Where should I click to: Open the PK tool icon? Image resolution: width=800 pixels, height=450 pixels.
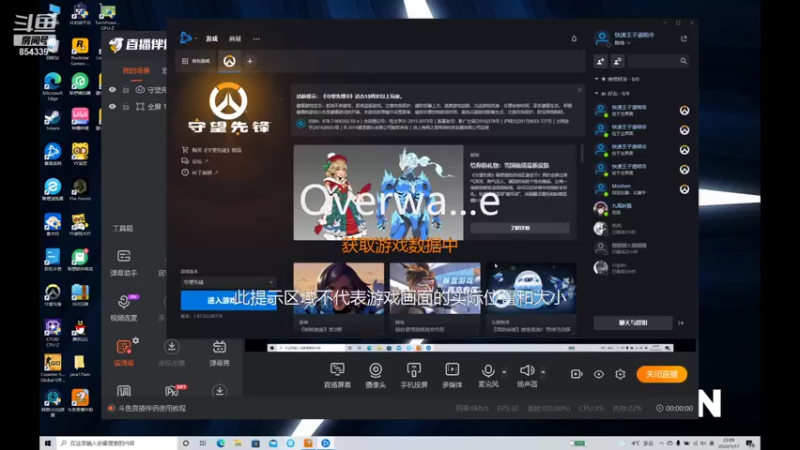tap(173, 391)
